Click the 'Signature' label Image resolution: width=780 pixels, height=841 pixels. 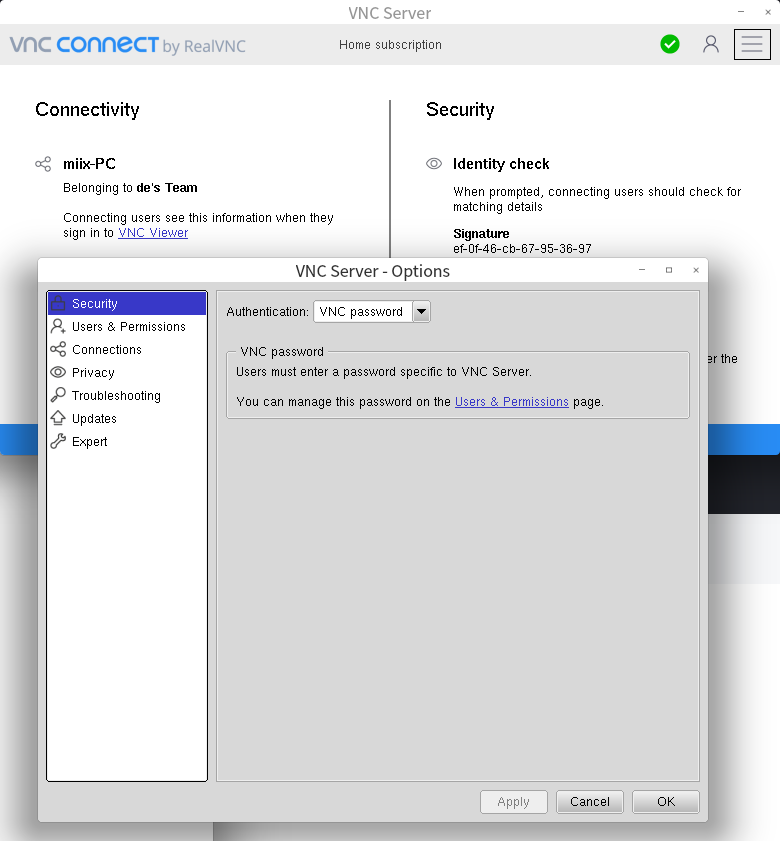point(481,234)
